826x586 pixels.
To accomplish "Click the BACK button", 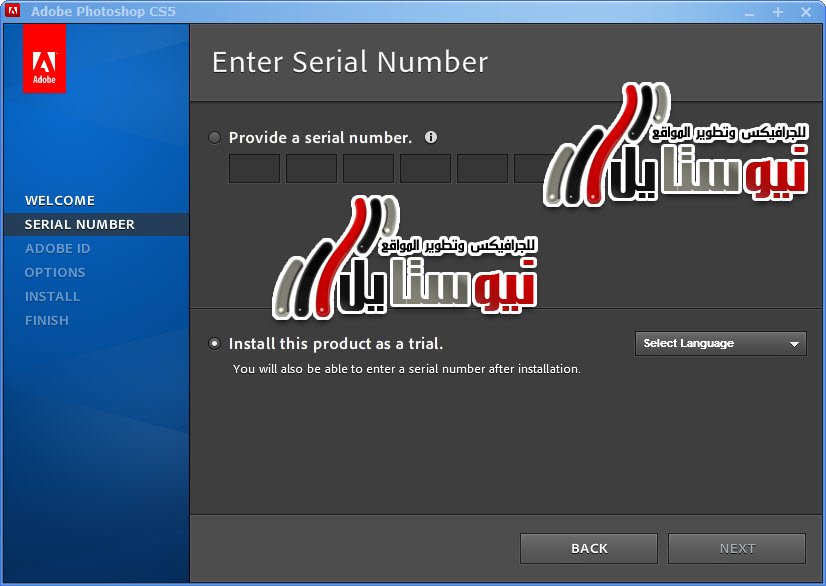I will pyautogui.click(x=589, y=549).
